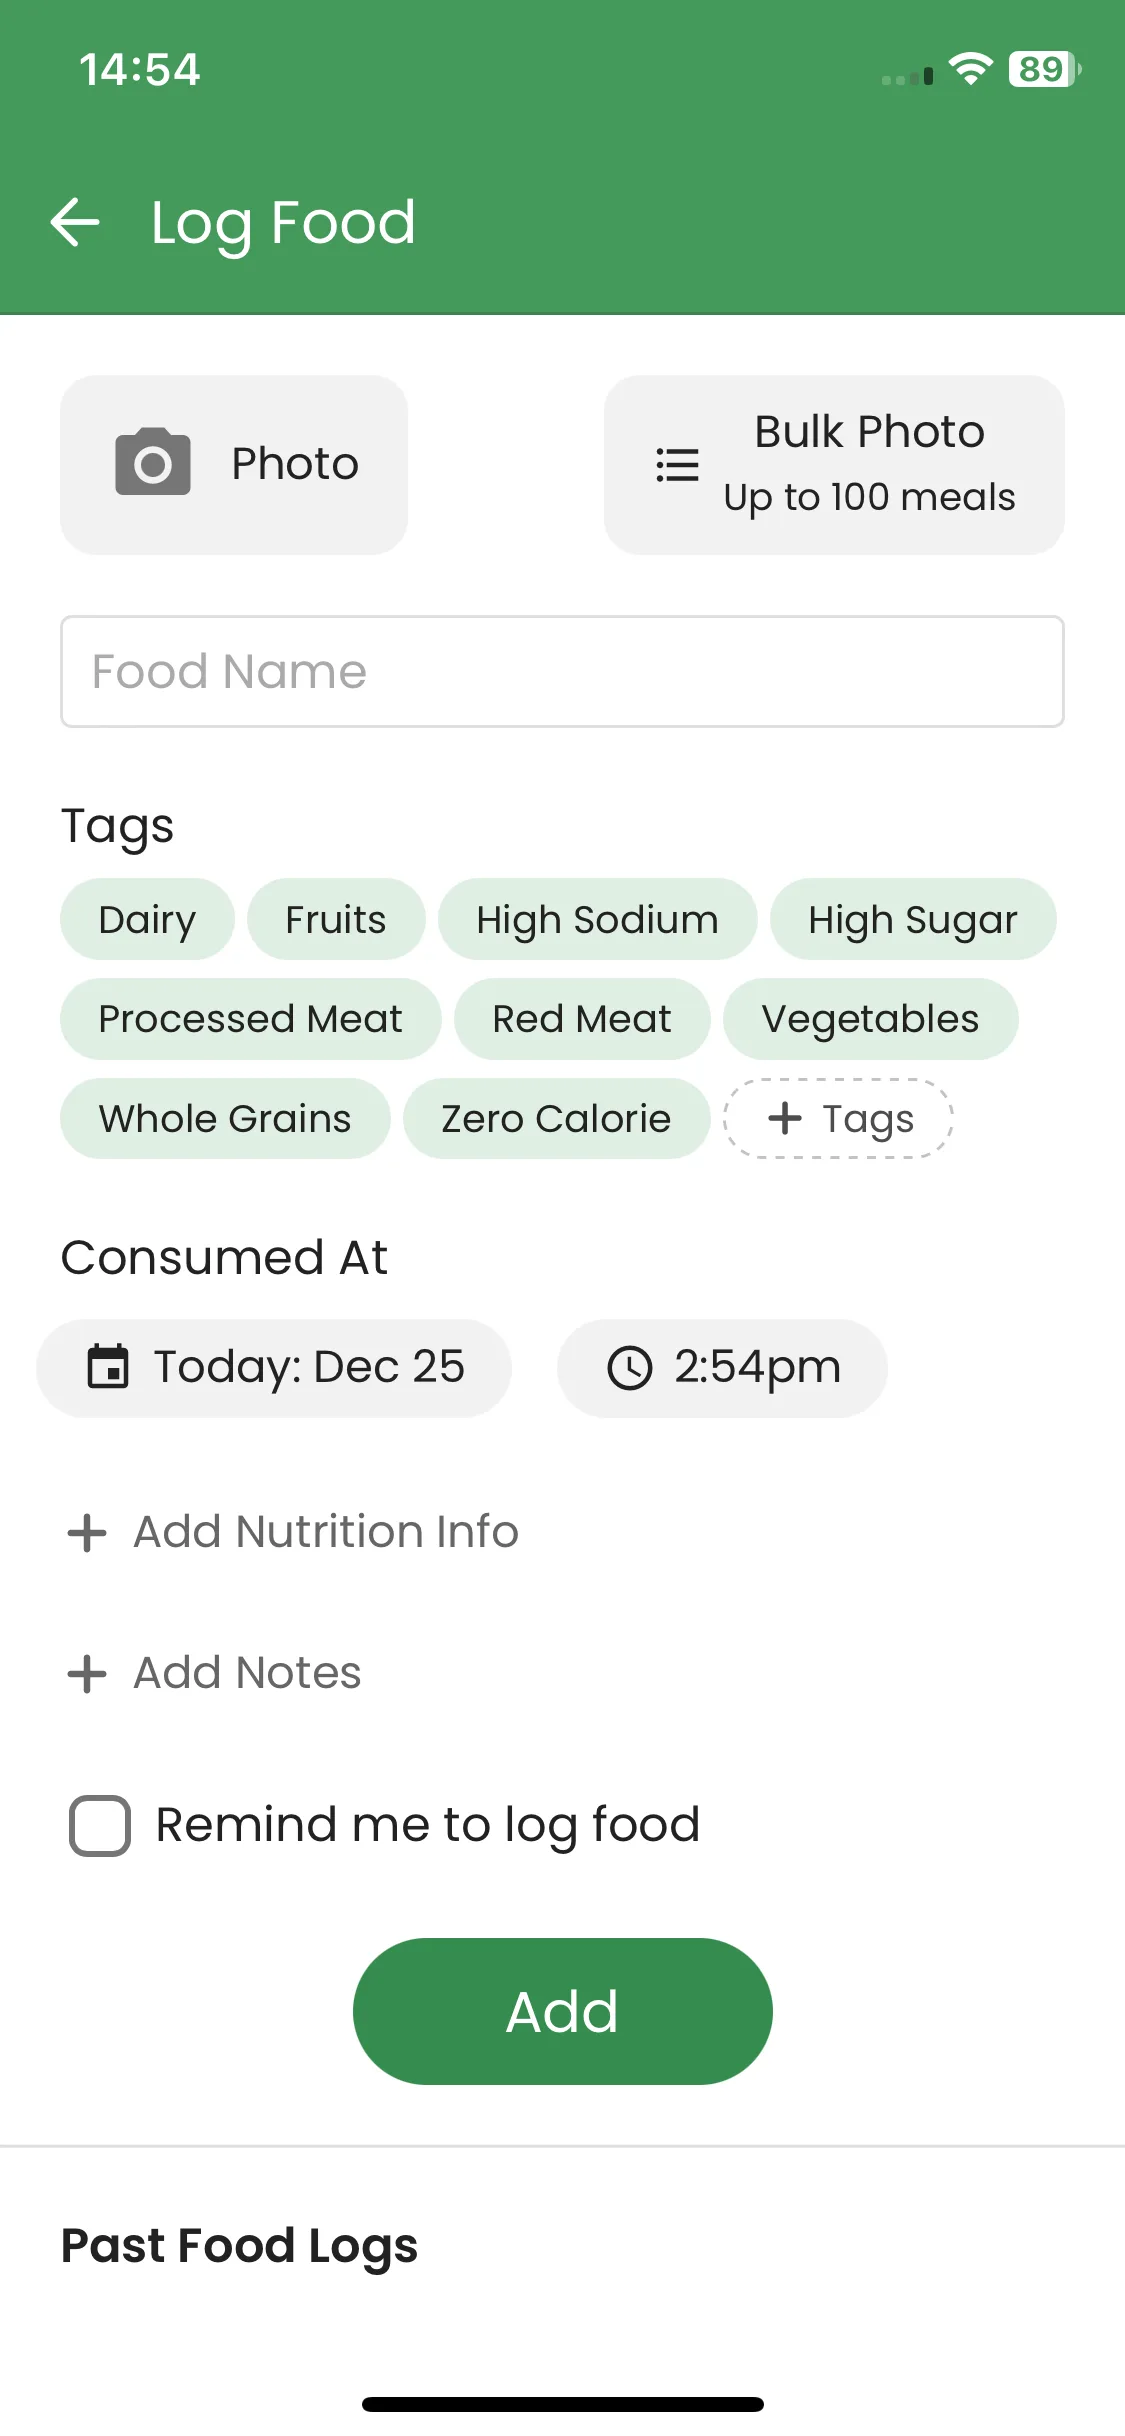This screenshot has height=2436, width=1125.
Task: Tap the clock icon for time
Action: (x=630, y=1367)
